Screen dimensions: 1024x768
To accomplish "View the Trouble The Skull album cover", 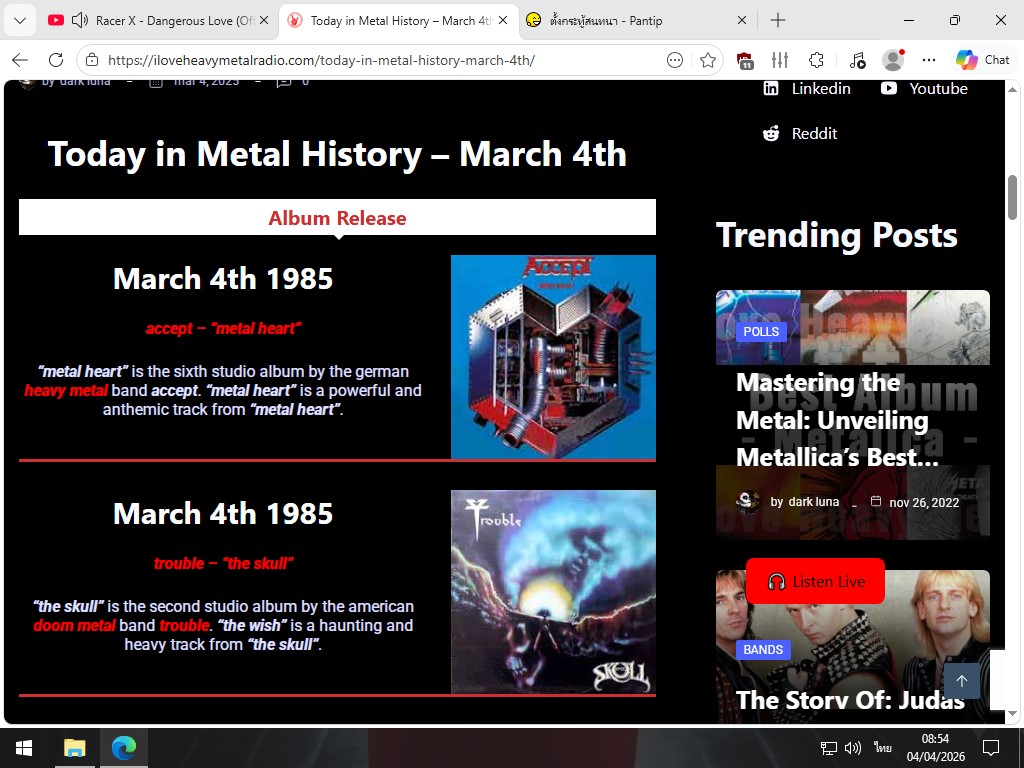I will click(553, 592).
